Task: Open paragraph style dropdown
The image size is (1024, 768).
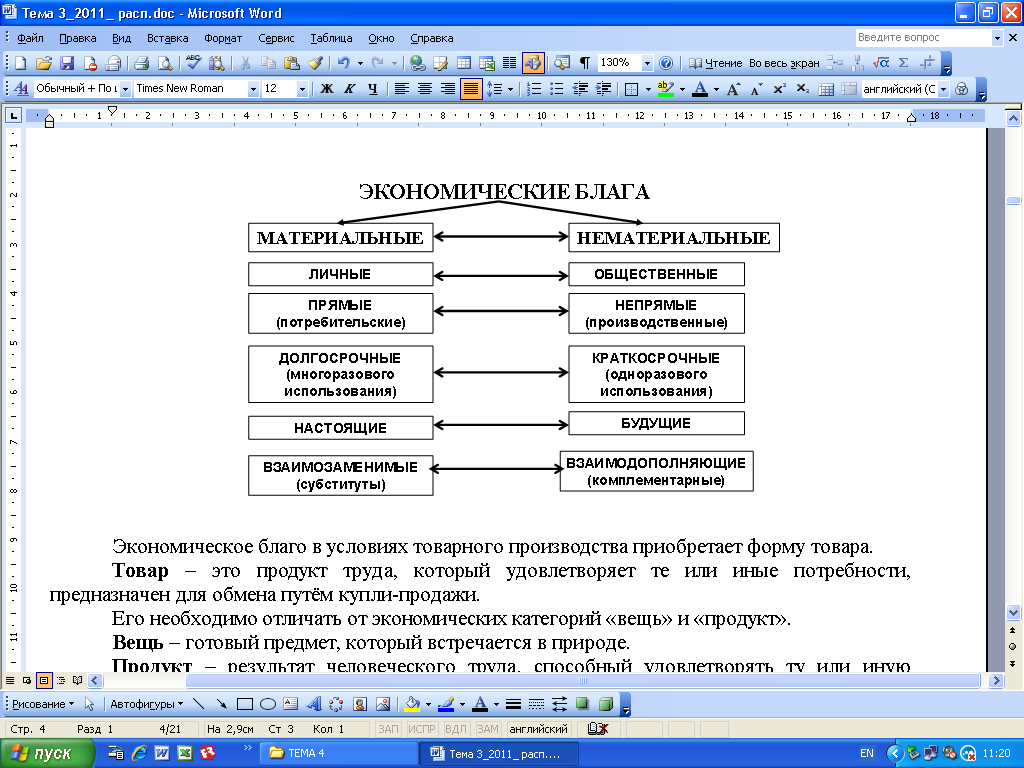Action: (125, 89)
